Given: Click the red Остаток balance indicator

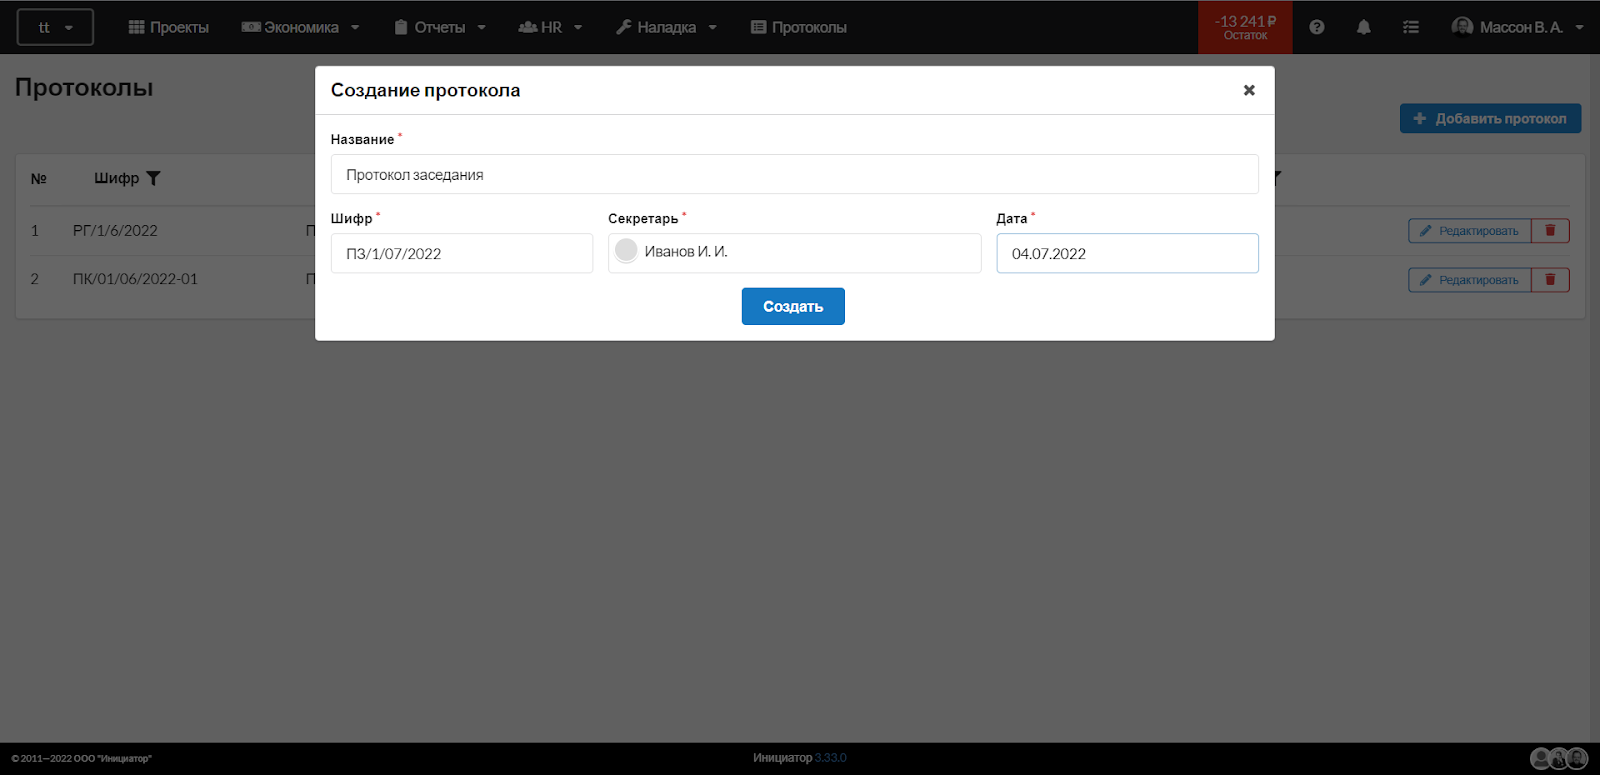Looking at the screenshot, I should (x=1245, y=27).
